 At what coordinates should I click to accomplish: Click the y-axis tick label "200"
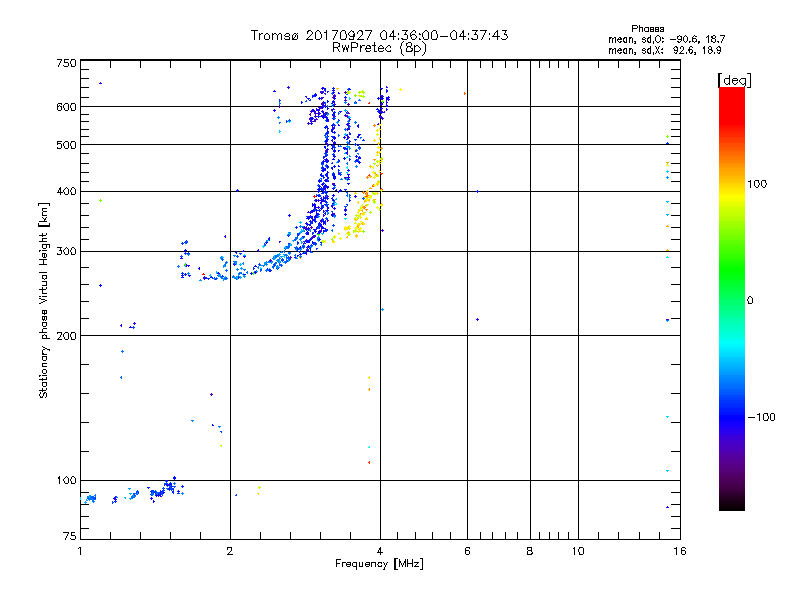[x=66, y=336]
